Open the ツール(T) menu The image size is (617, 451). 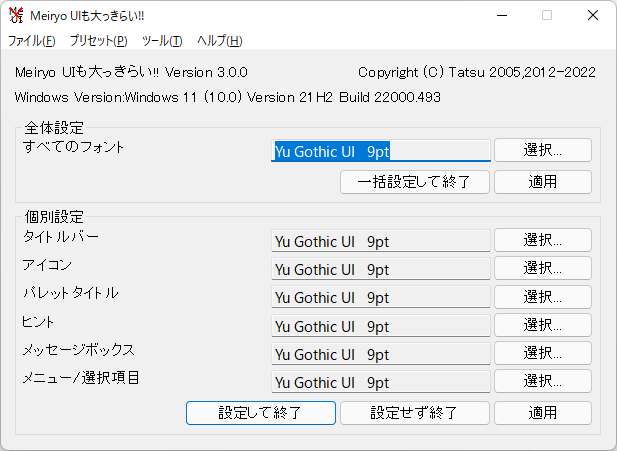pyautogui.click(x=162, y=41)
